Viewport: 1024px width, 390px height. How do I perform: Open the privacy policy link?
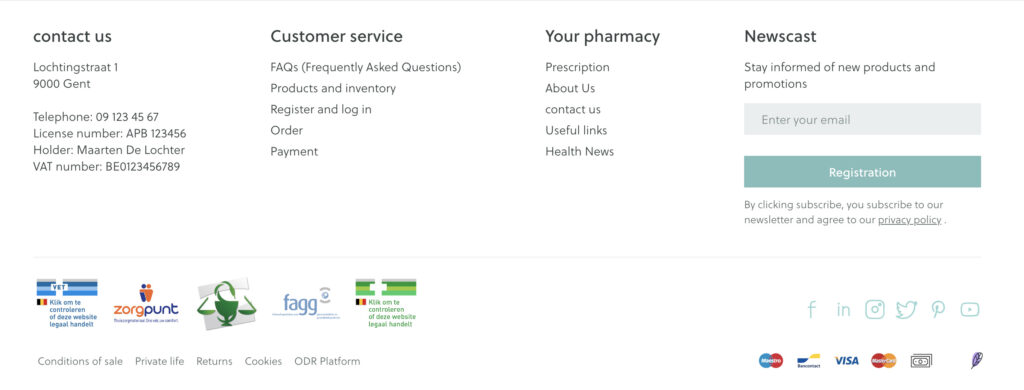(x=909, y=220)
